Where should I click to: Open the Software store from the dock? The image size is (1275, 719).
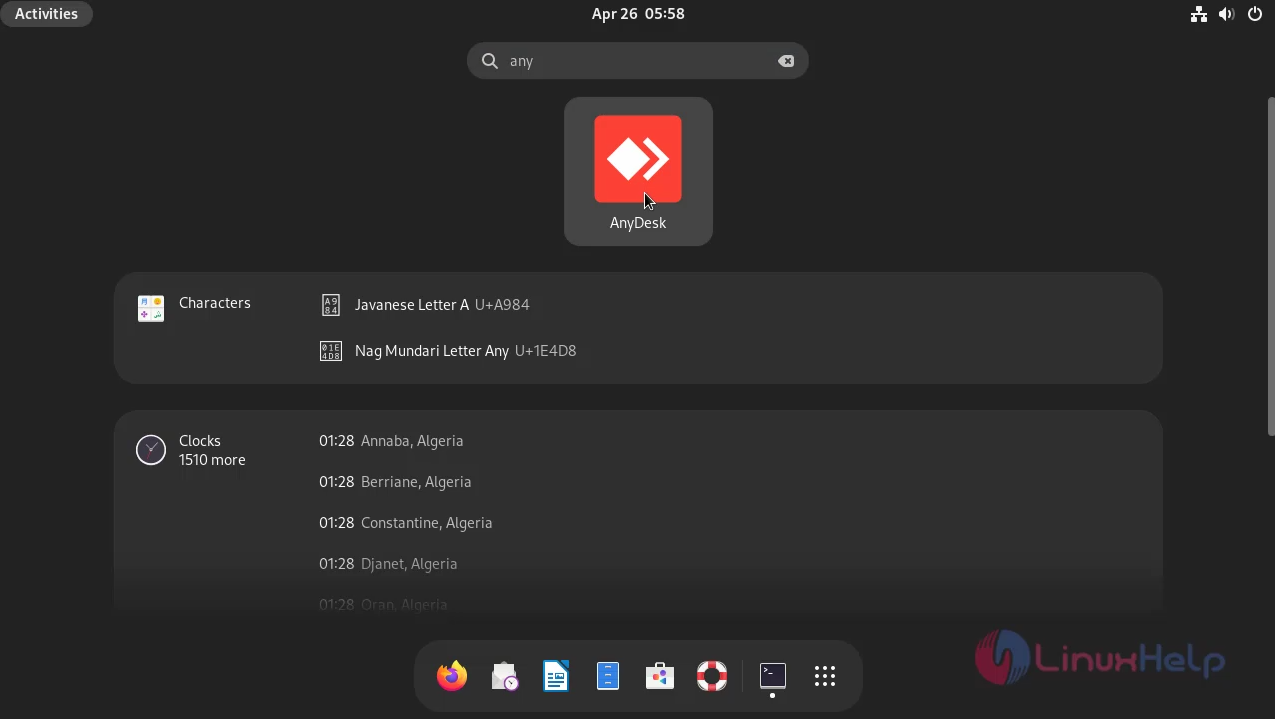660,676
